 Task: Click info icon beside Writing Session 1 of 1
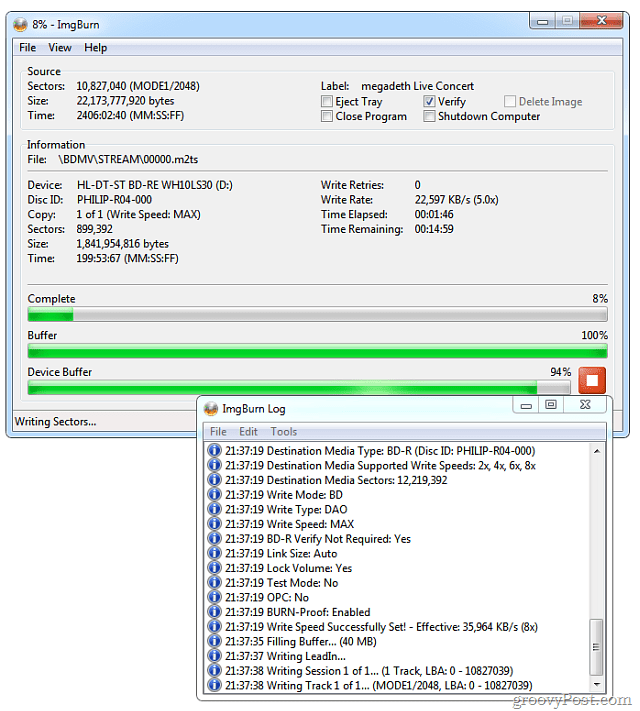(x=214, y=670)
